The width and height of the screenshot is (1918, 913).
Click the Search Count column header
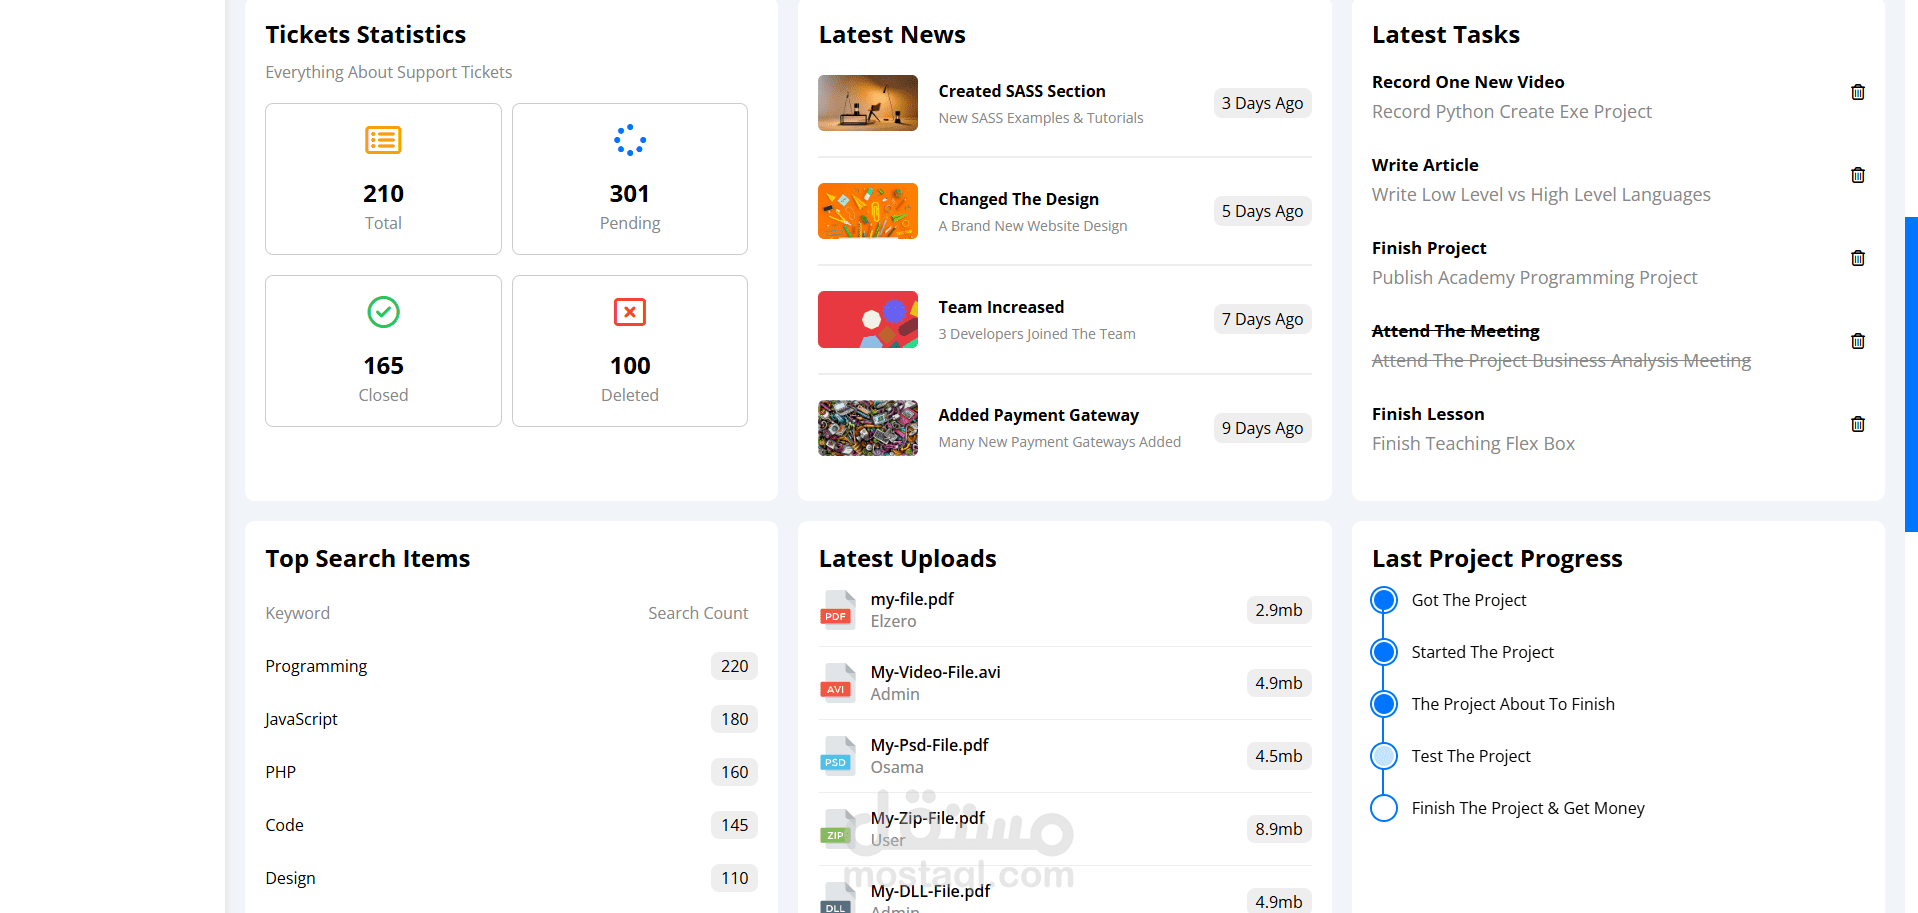(698, 613)
